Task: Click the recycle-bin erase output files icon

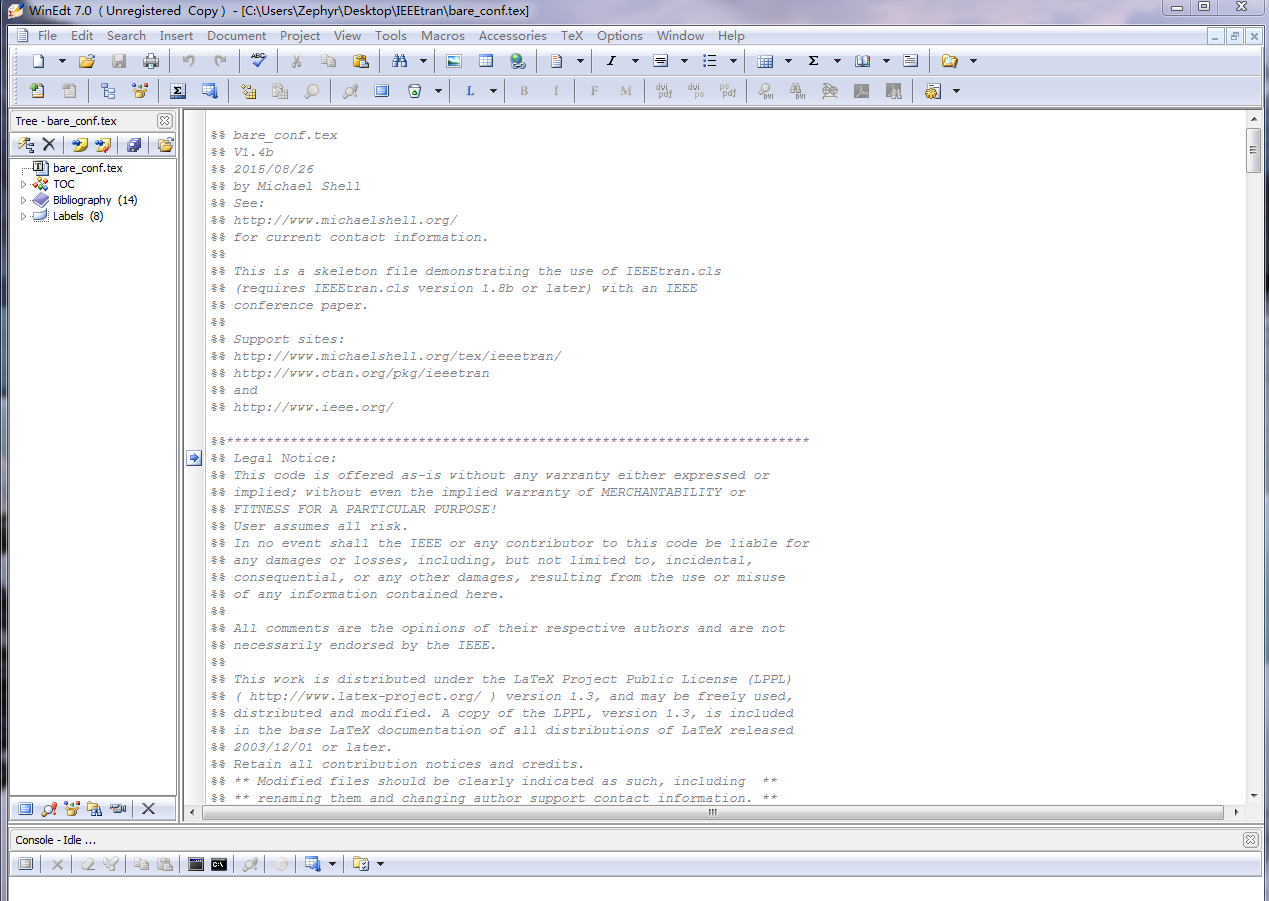Action: coord(414,91)
